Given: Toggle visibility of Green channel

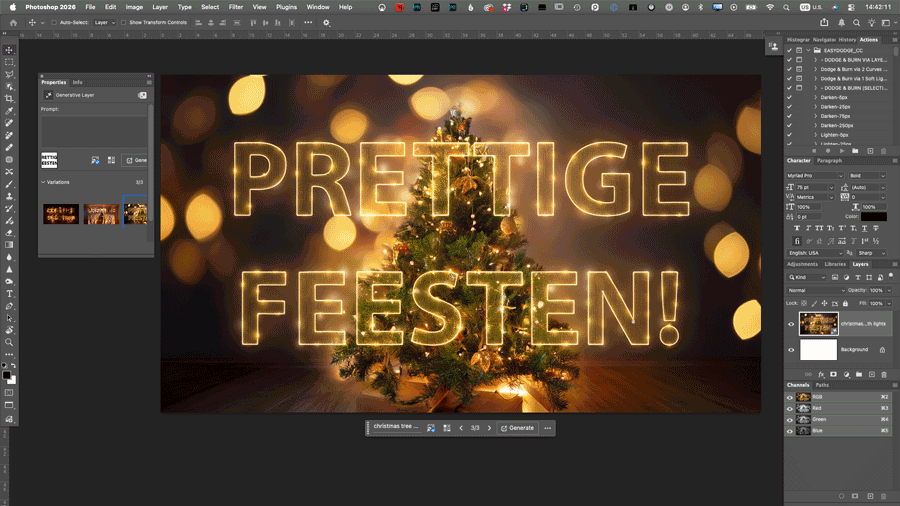Looking at the screenshot, I should 790,420.
